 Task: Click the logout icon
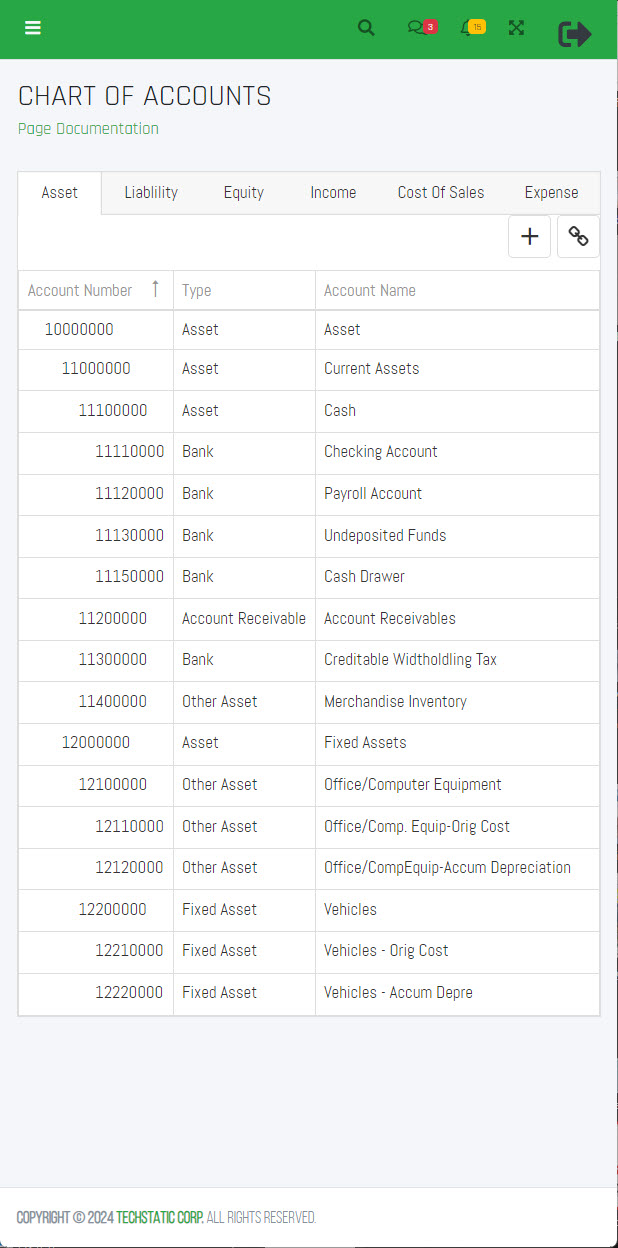tap(574, 34)
